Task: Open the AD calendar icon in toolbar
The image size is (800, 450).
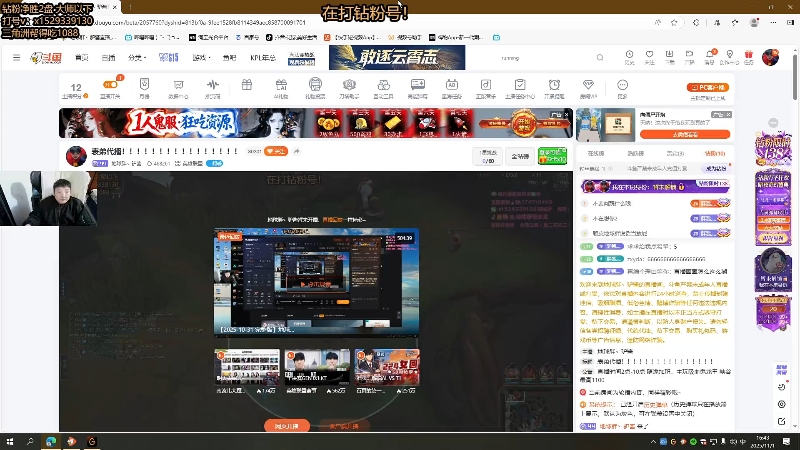Action: tap(452, 85)
